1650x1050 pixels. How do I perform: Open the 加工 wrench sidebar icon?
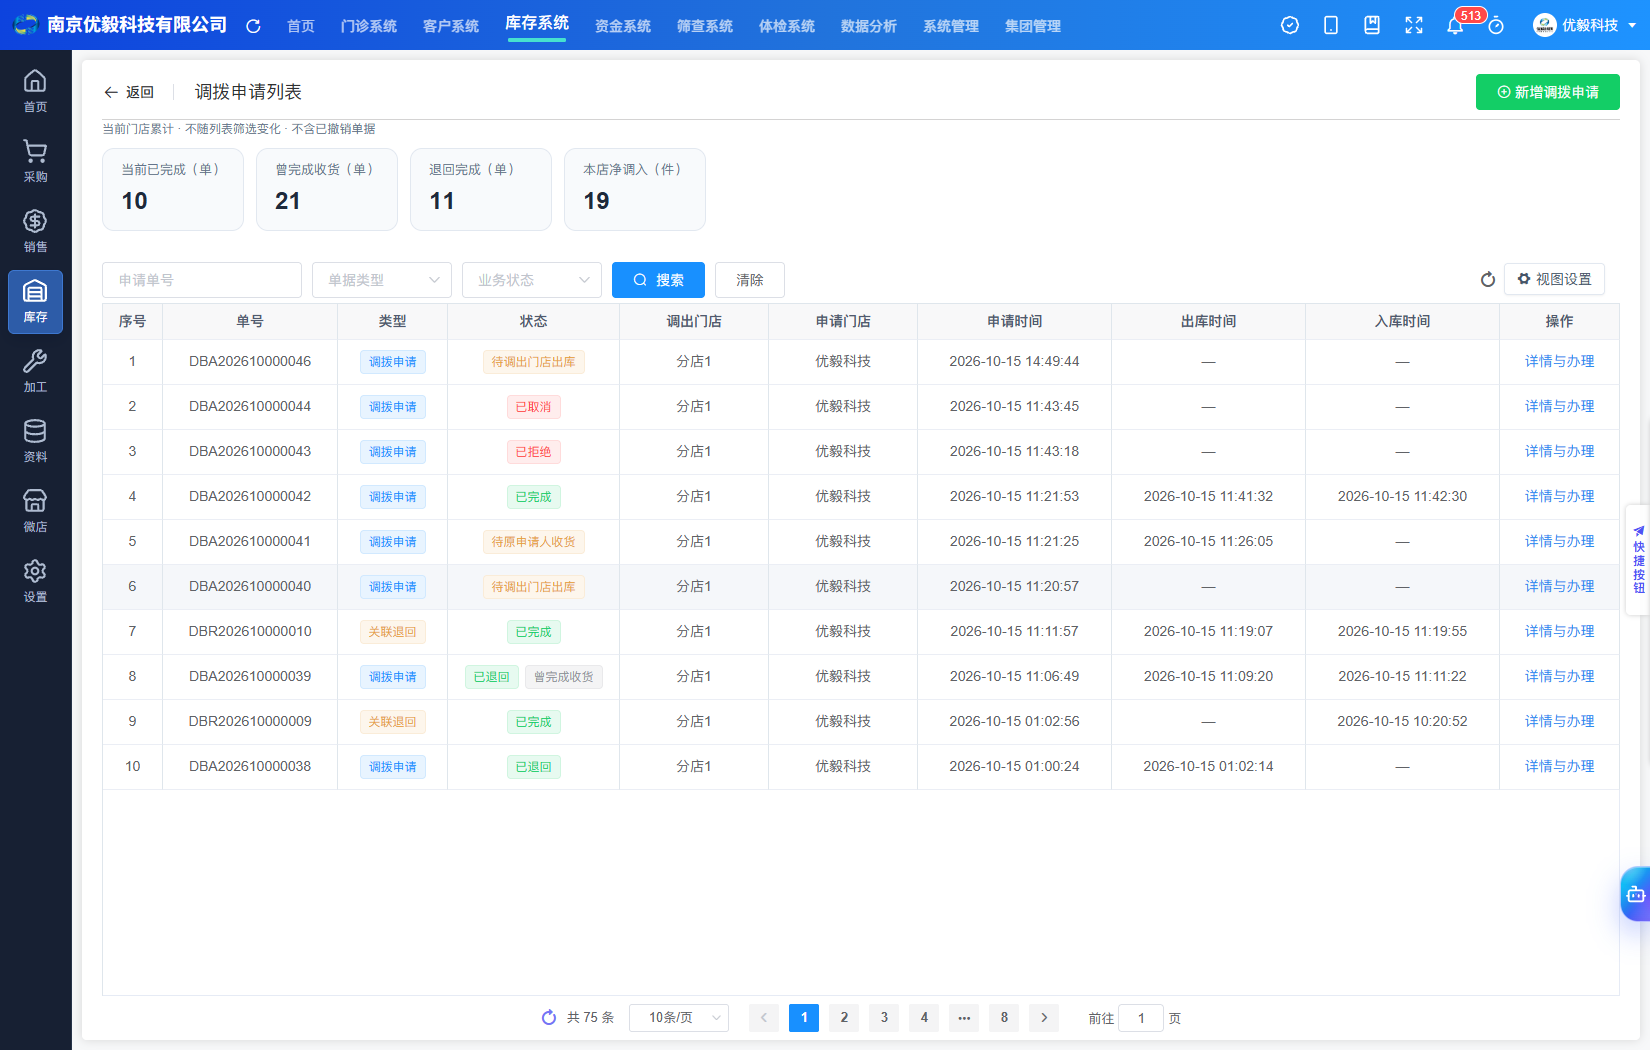pyautogui.click(x=35, y=371)
